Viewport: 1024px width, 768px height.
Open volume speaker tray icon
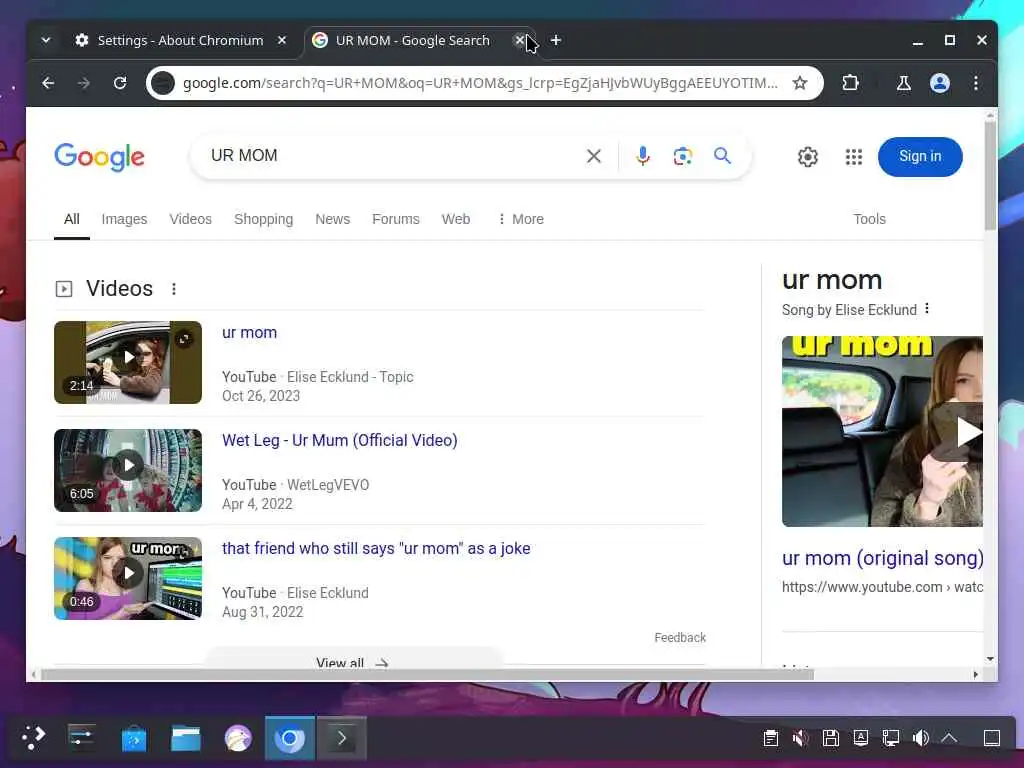pyautogui.click(x=921, y=738)
